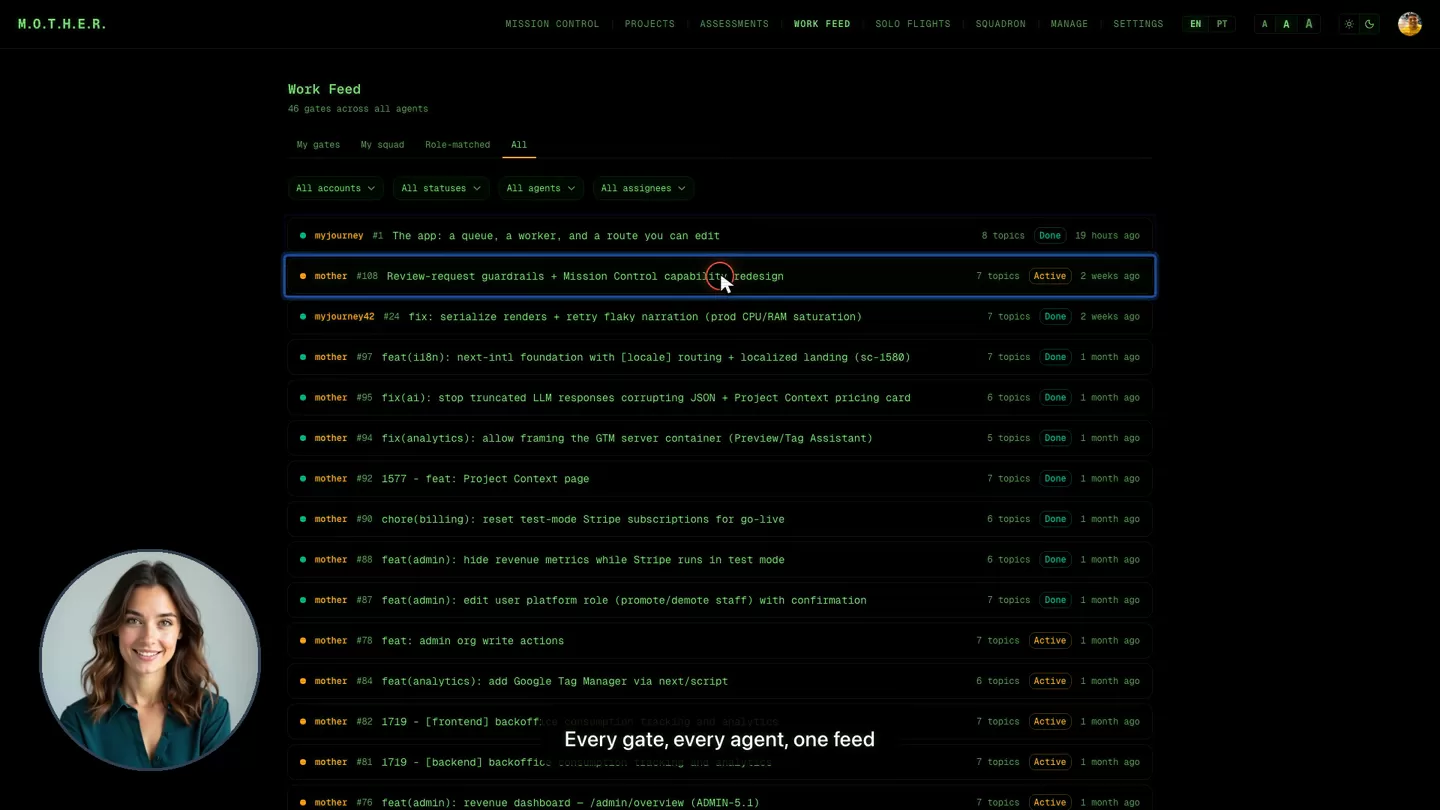Expand the All accounts dropdown
The width and height of the screenshot is (1440, 810).
point(336,188)
